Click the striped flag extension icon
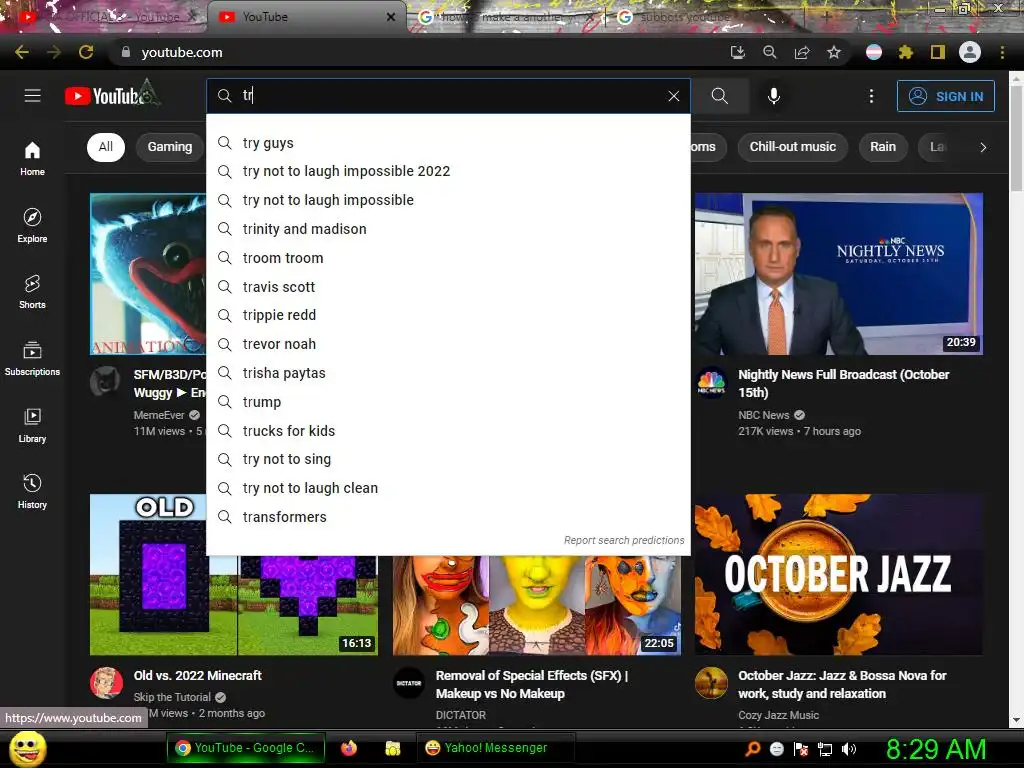The width and height of the screenshot is (1024, 768). [x=874, y=52]
